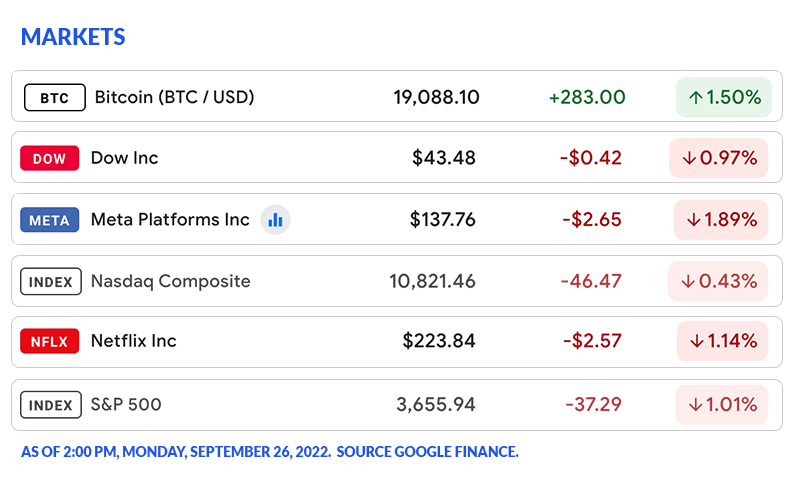This screenshot has width=796, height=496.
Task: Click the BTC ticker badge
Action: 54,98
